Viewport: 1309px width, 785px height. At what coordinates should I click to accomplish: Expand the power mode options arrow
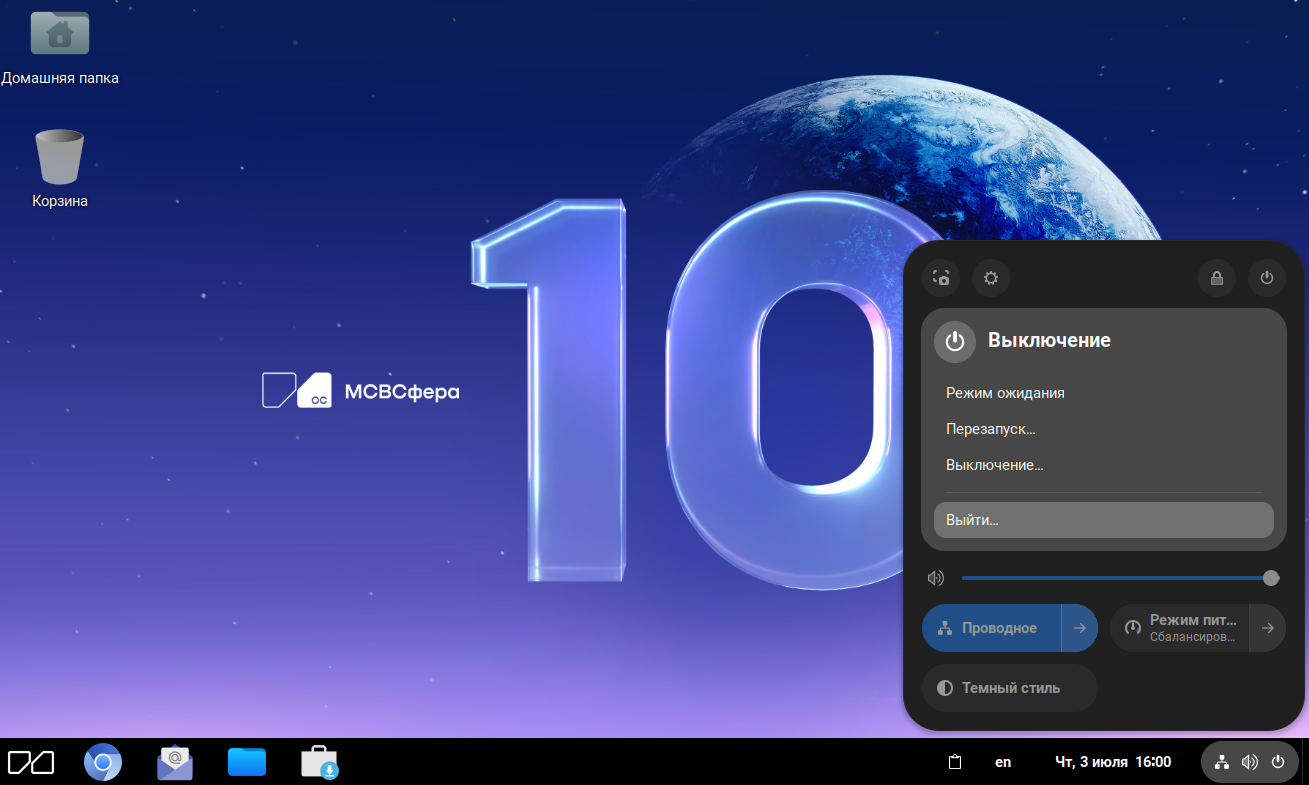1267,628
